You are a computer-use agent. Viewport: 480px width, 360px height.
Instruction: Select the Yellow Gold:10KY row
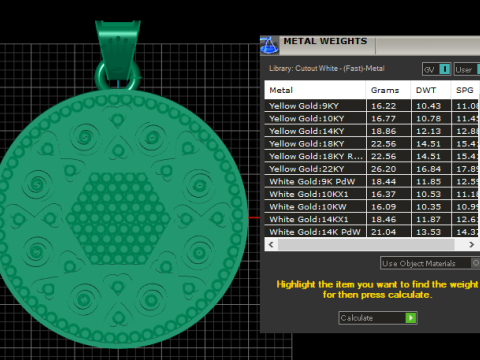(372, 119)
